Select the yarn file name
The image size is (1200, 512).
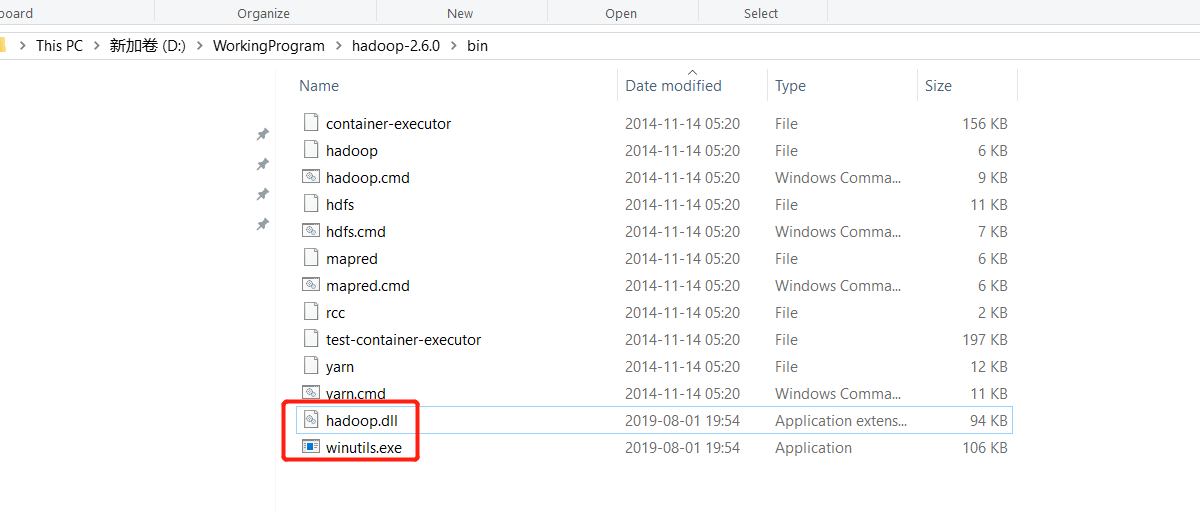pos(340,367)
